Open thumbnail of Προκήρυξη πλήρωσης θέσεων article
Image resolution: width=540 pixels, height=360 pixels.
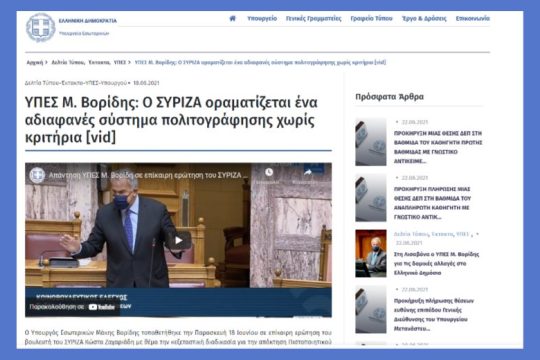click(371, 309)
